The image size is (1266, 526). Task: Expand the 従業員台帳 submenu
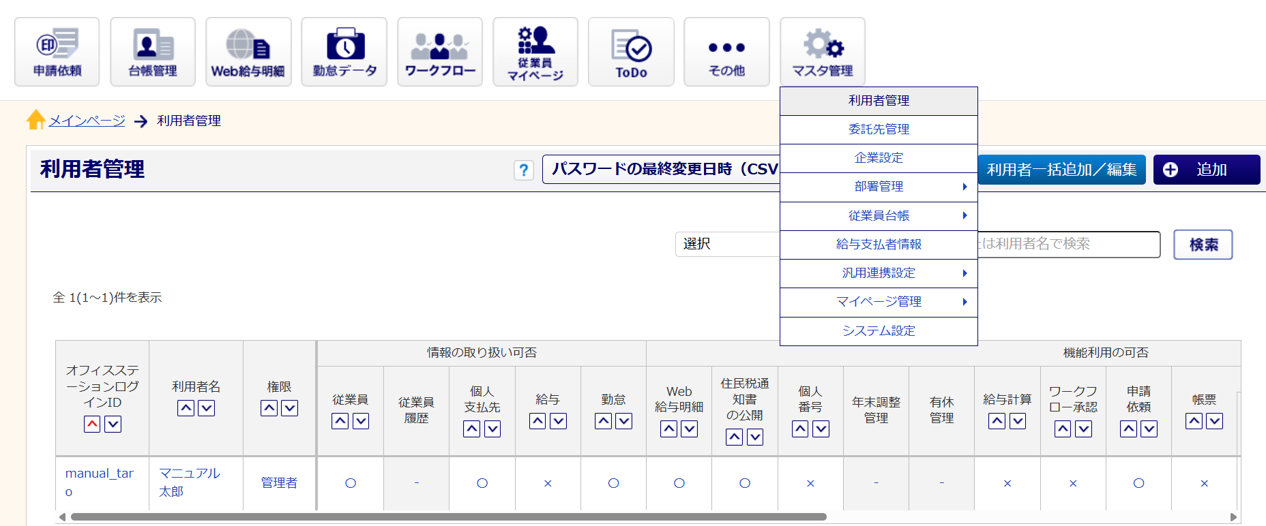(878, 216)
